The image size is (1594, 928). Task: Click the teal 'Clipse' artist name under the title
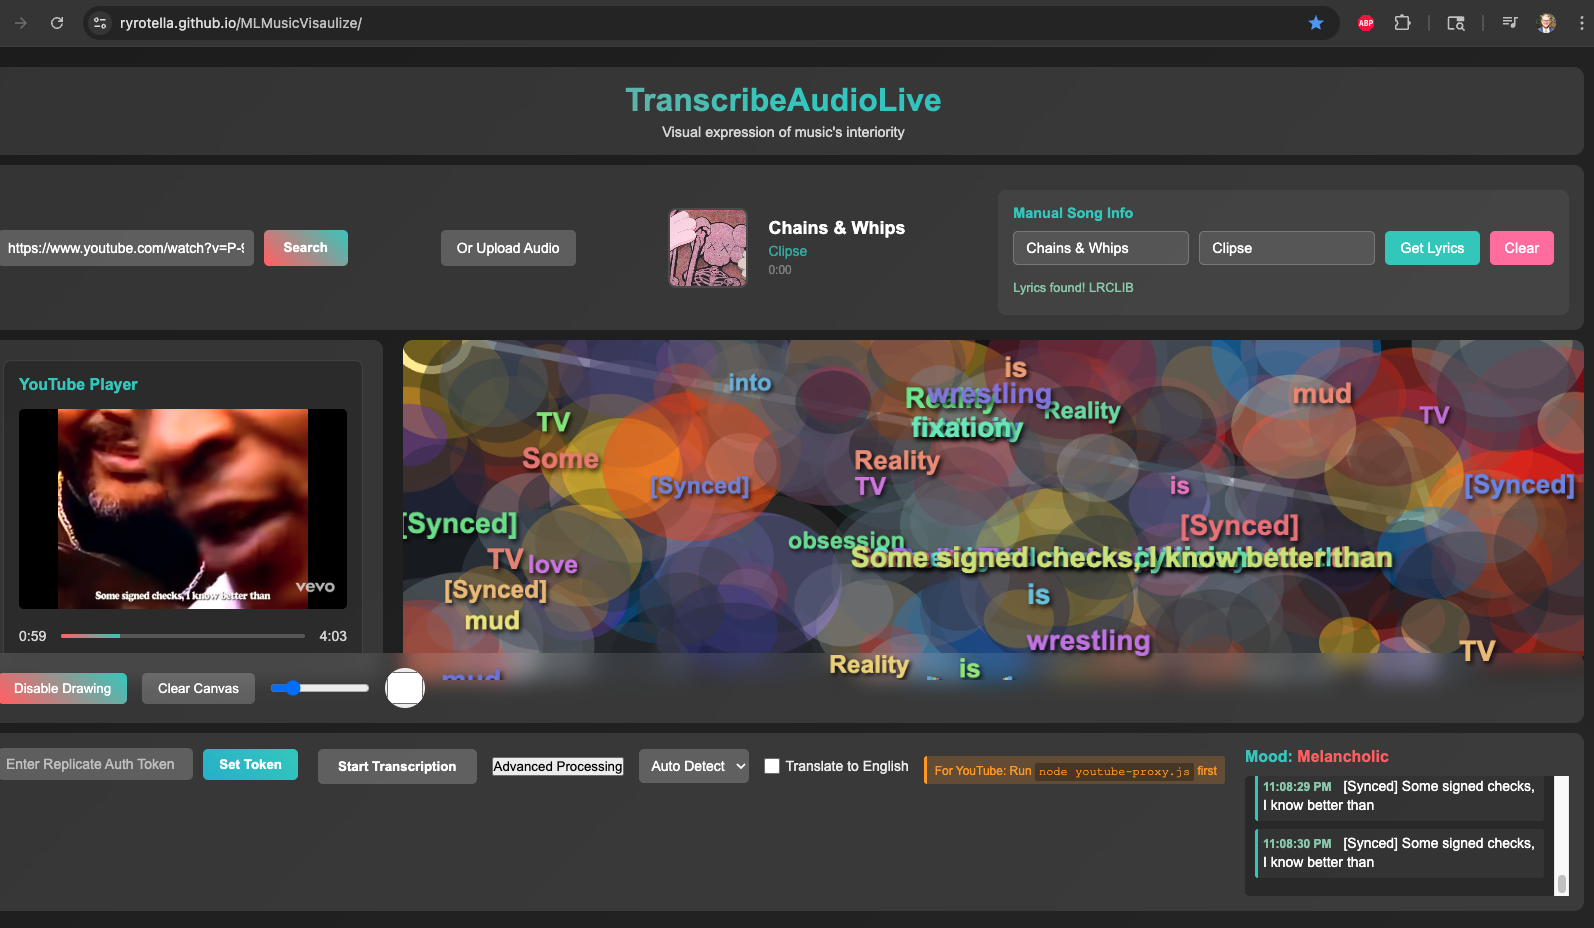(x=788, y=251)
